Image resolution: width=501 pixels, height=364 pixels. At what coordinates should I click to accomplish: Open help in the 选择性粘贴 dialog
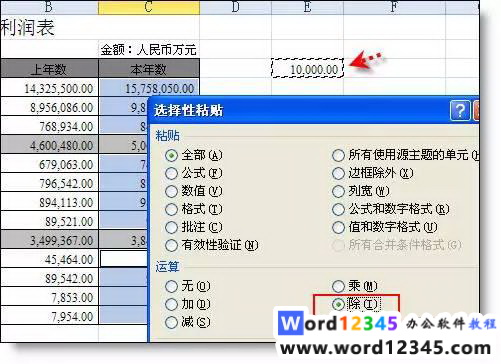[460, 110]
